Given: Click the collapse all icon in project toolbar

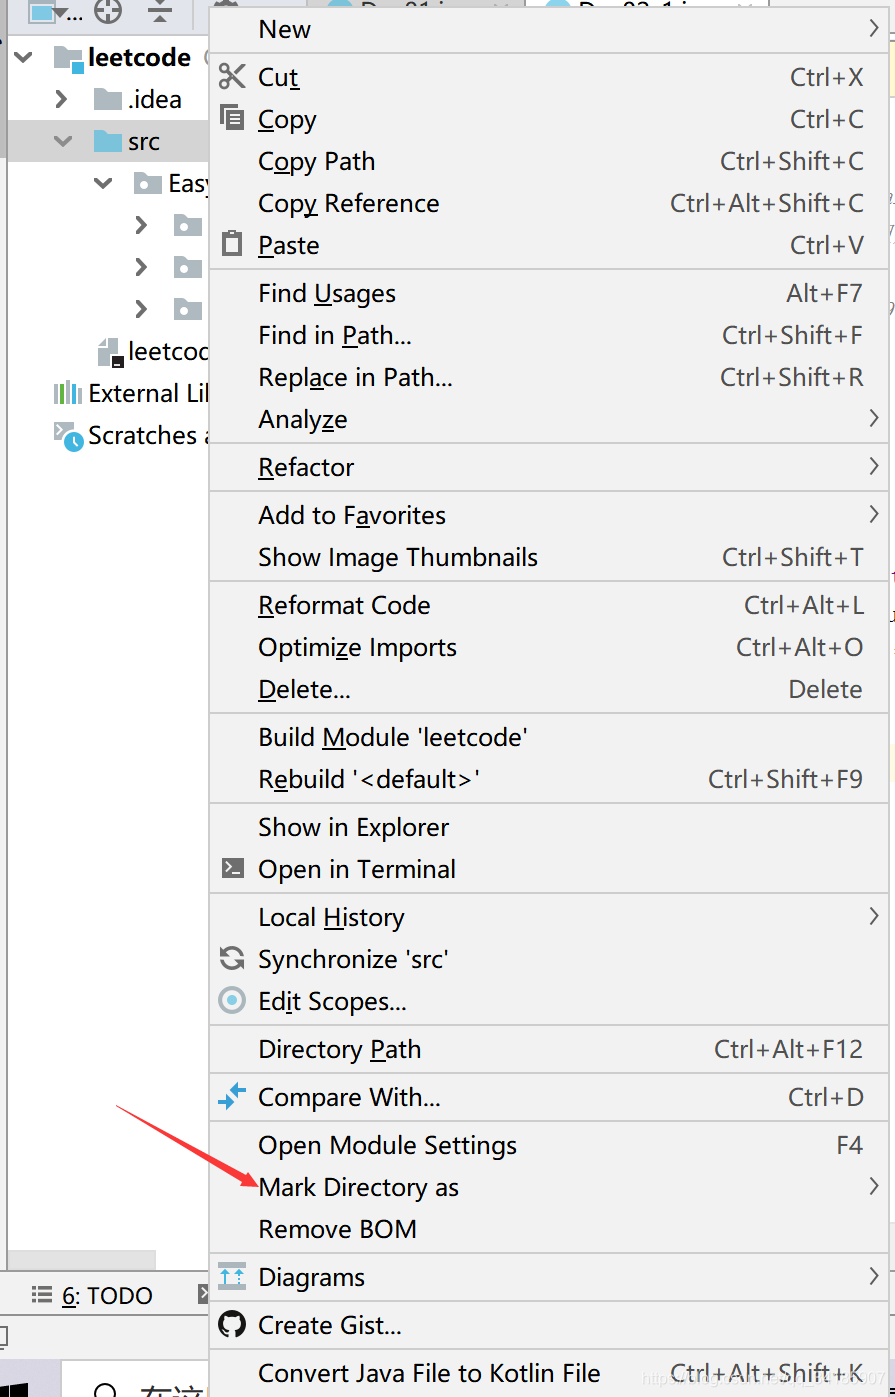Looking at the screenshot, I should [160, 12].
